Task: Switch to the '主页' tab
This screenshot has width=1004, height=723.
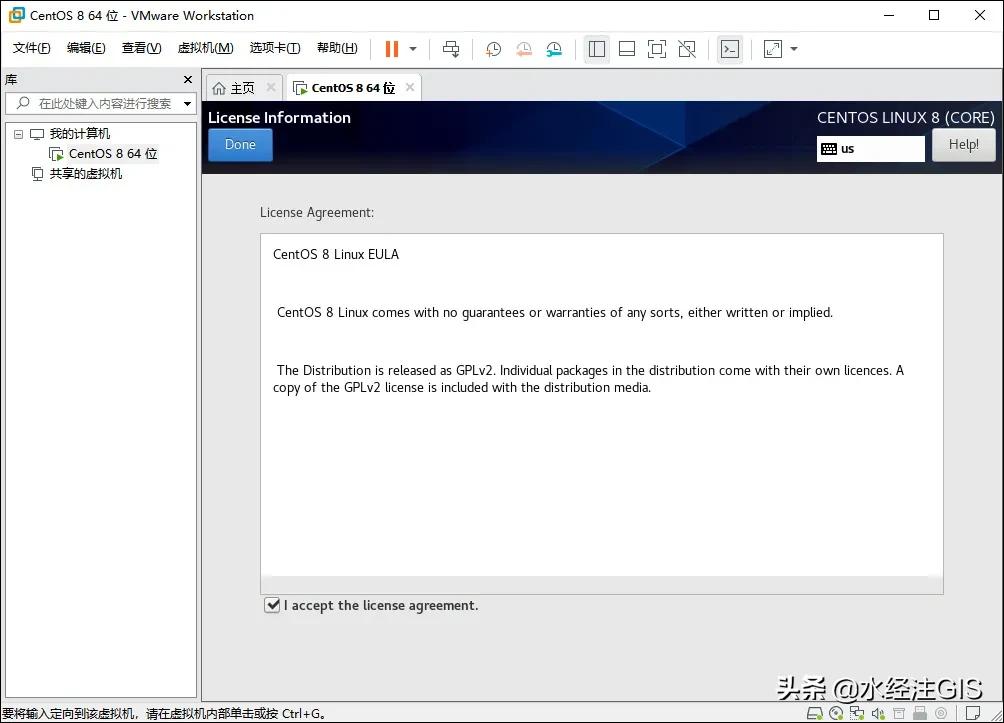Action: pos(240,87)
